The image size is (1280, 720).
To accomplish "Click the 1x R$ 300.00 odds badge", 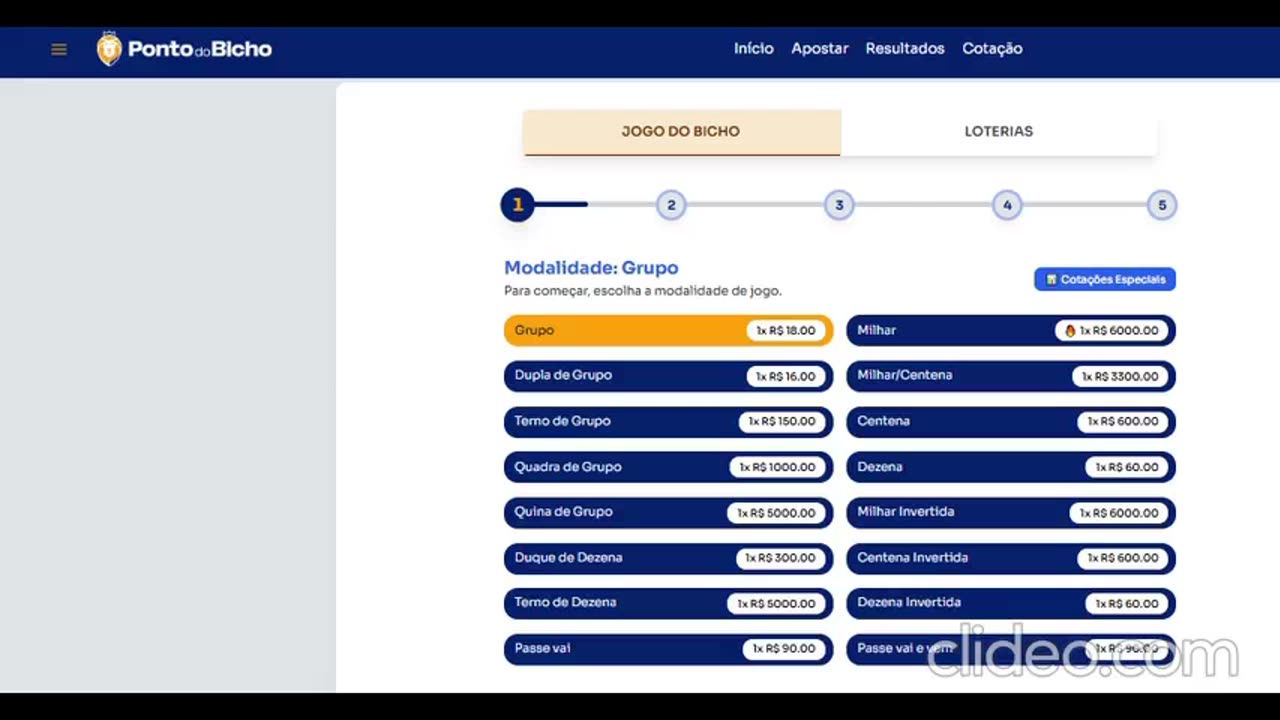I will click(x=782, y=559).
